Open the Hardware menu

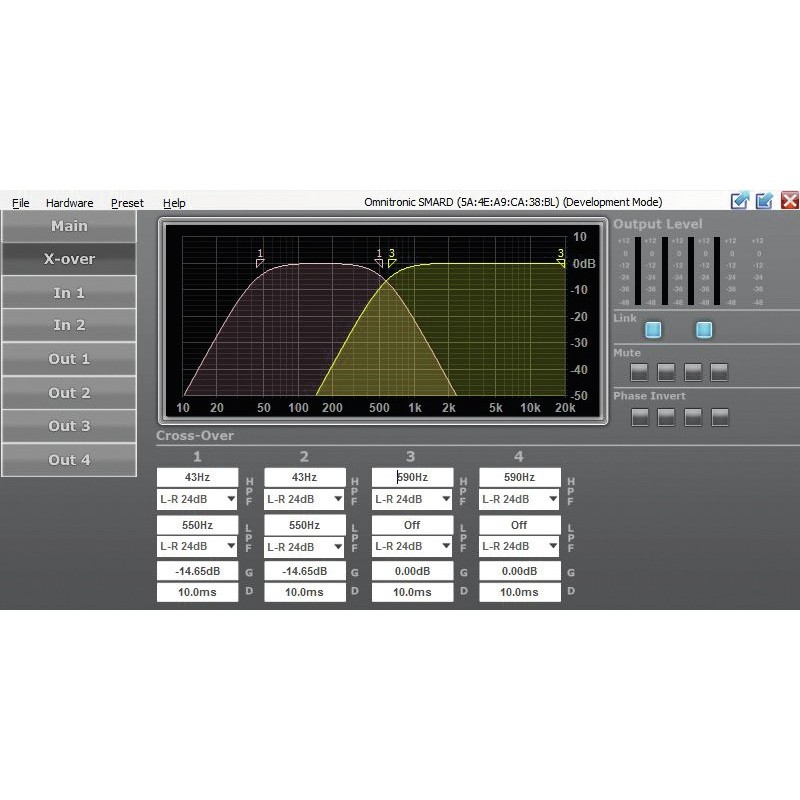tap(69, 203)
